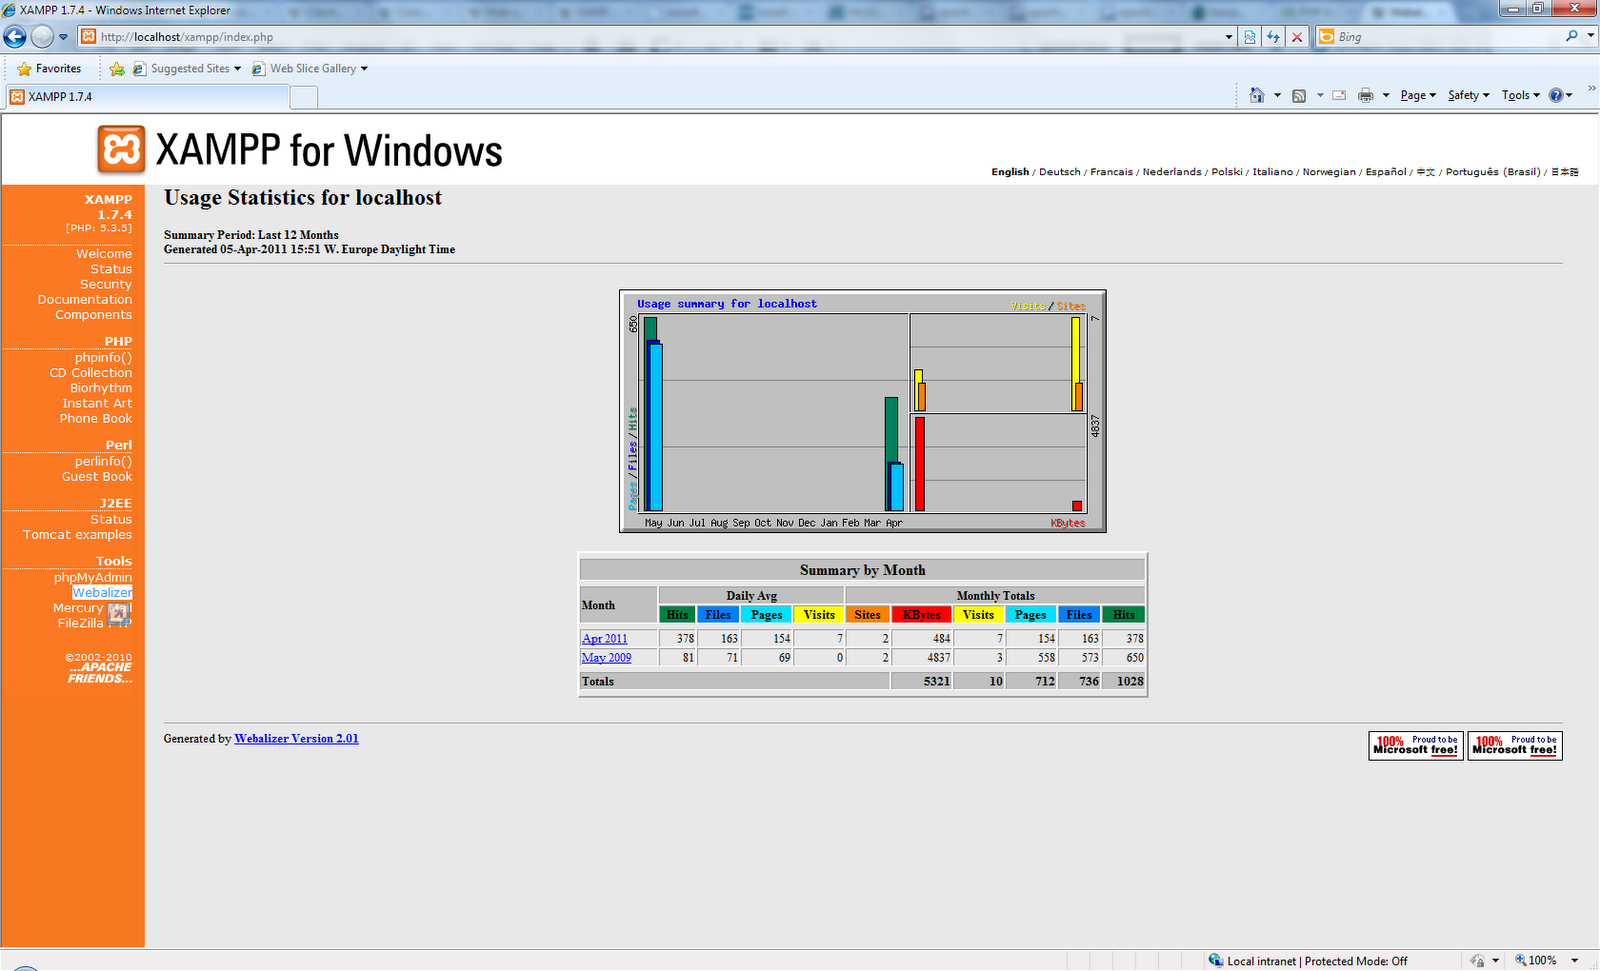This screenshot has width=1600, height=971.
Task: Open the Tomcat examples link
Action: click(x=77, y=534)
